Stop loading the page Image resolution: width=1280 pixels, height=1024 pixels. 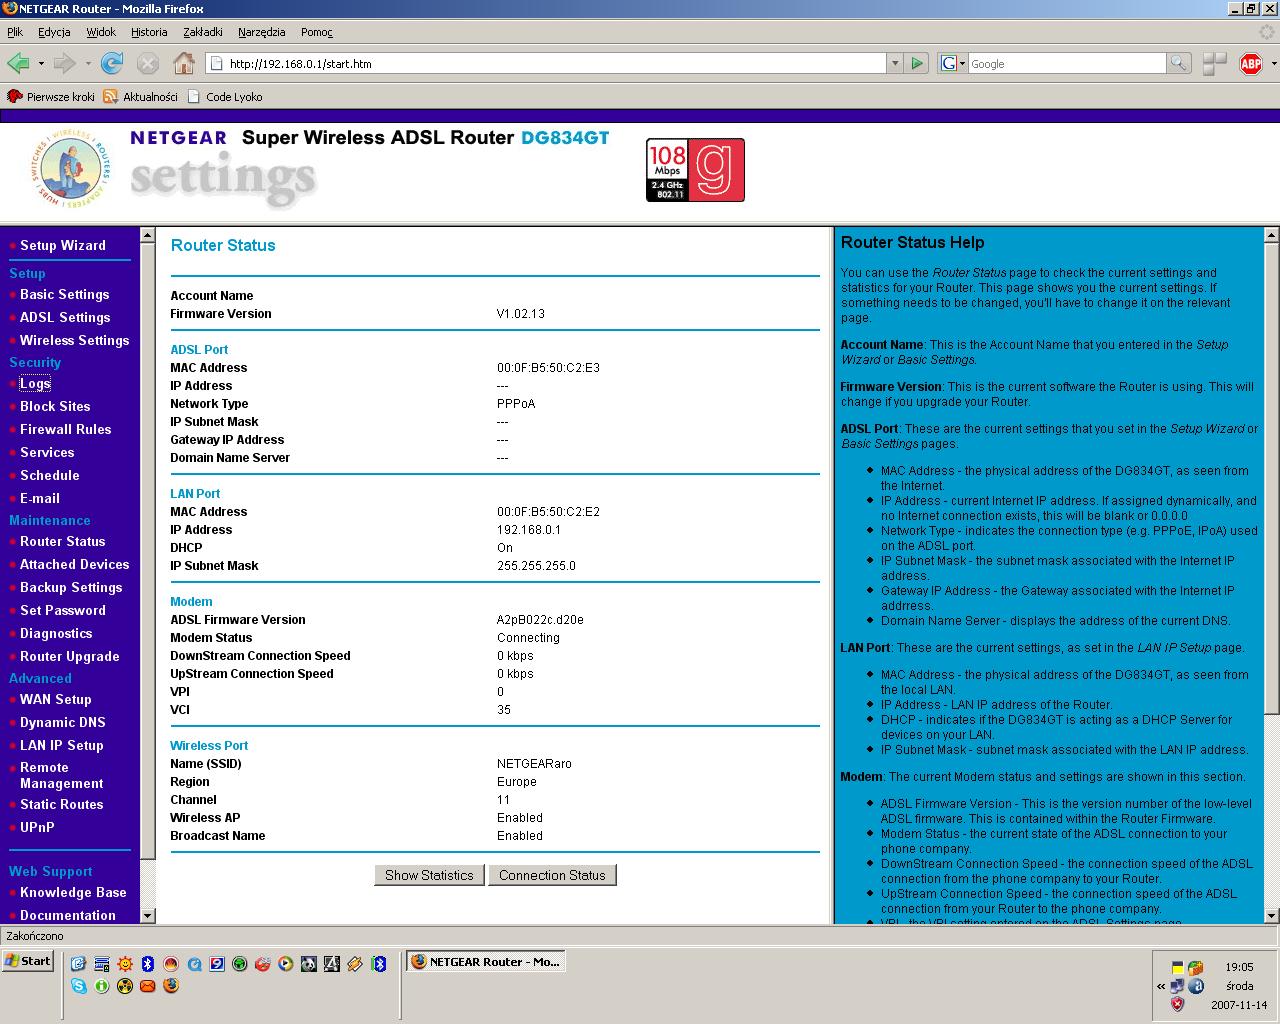tap(148, 62)
